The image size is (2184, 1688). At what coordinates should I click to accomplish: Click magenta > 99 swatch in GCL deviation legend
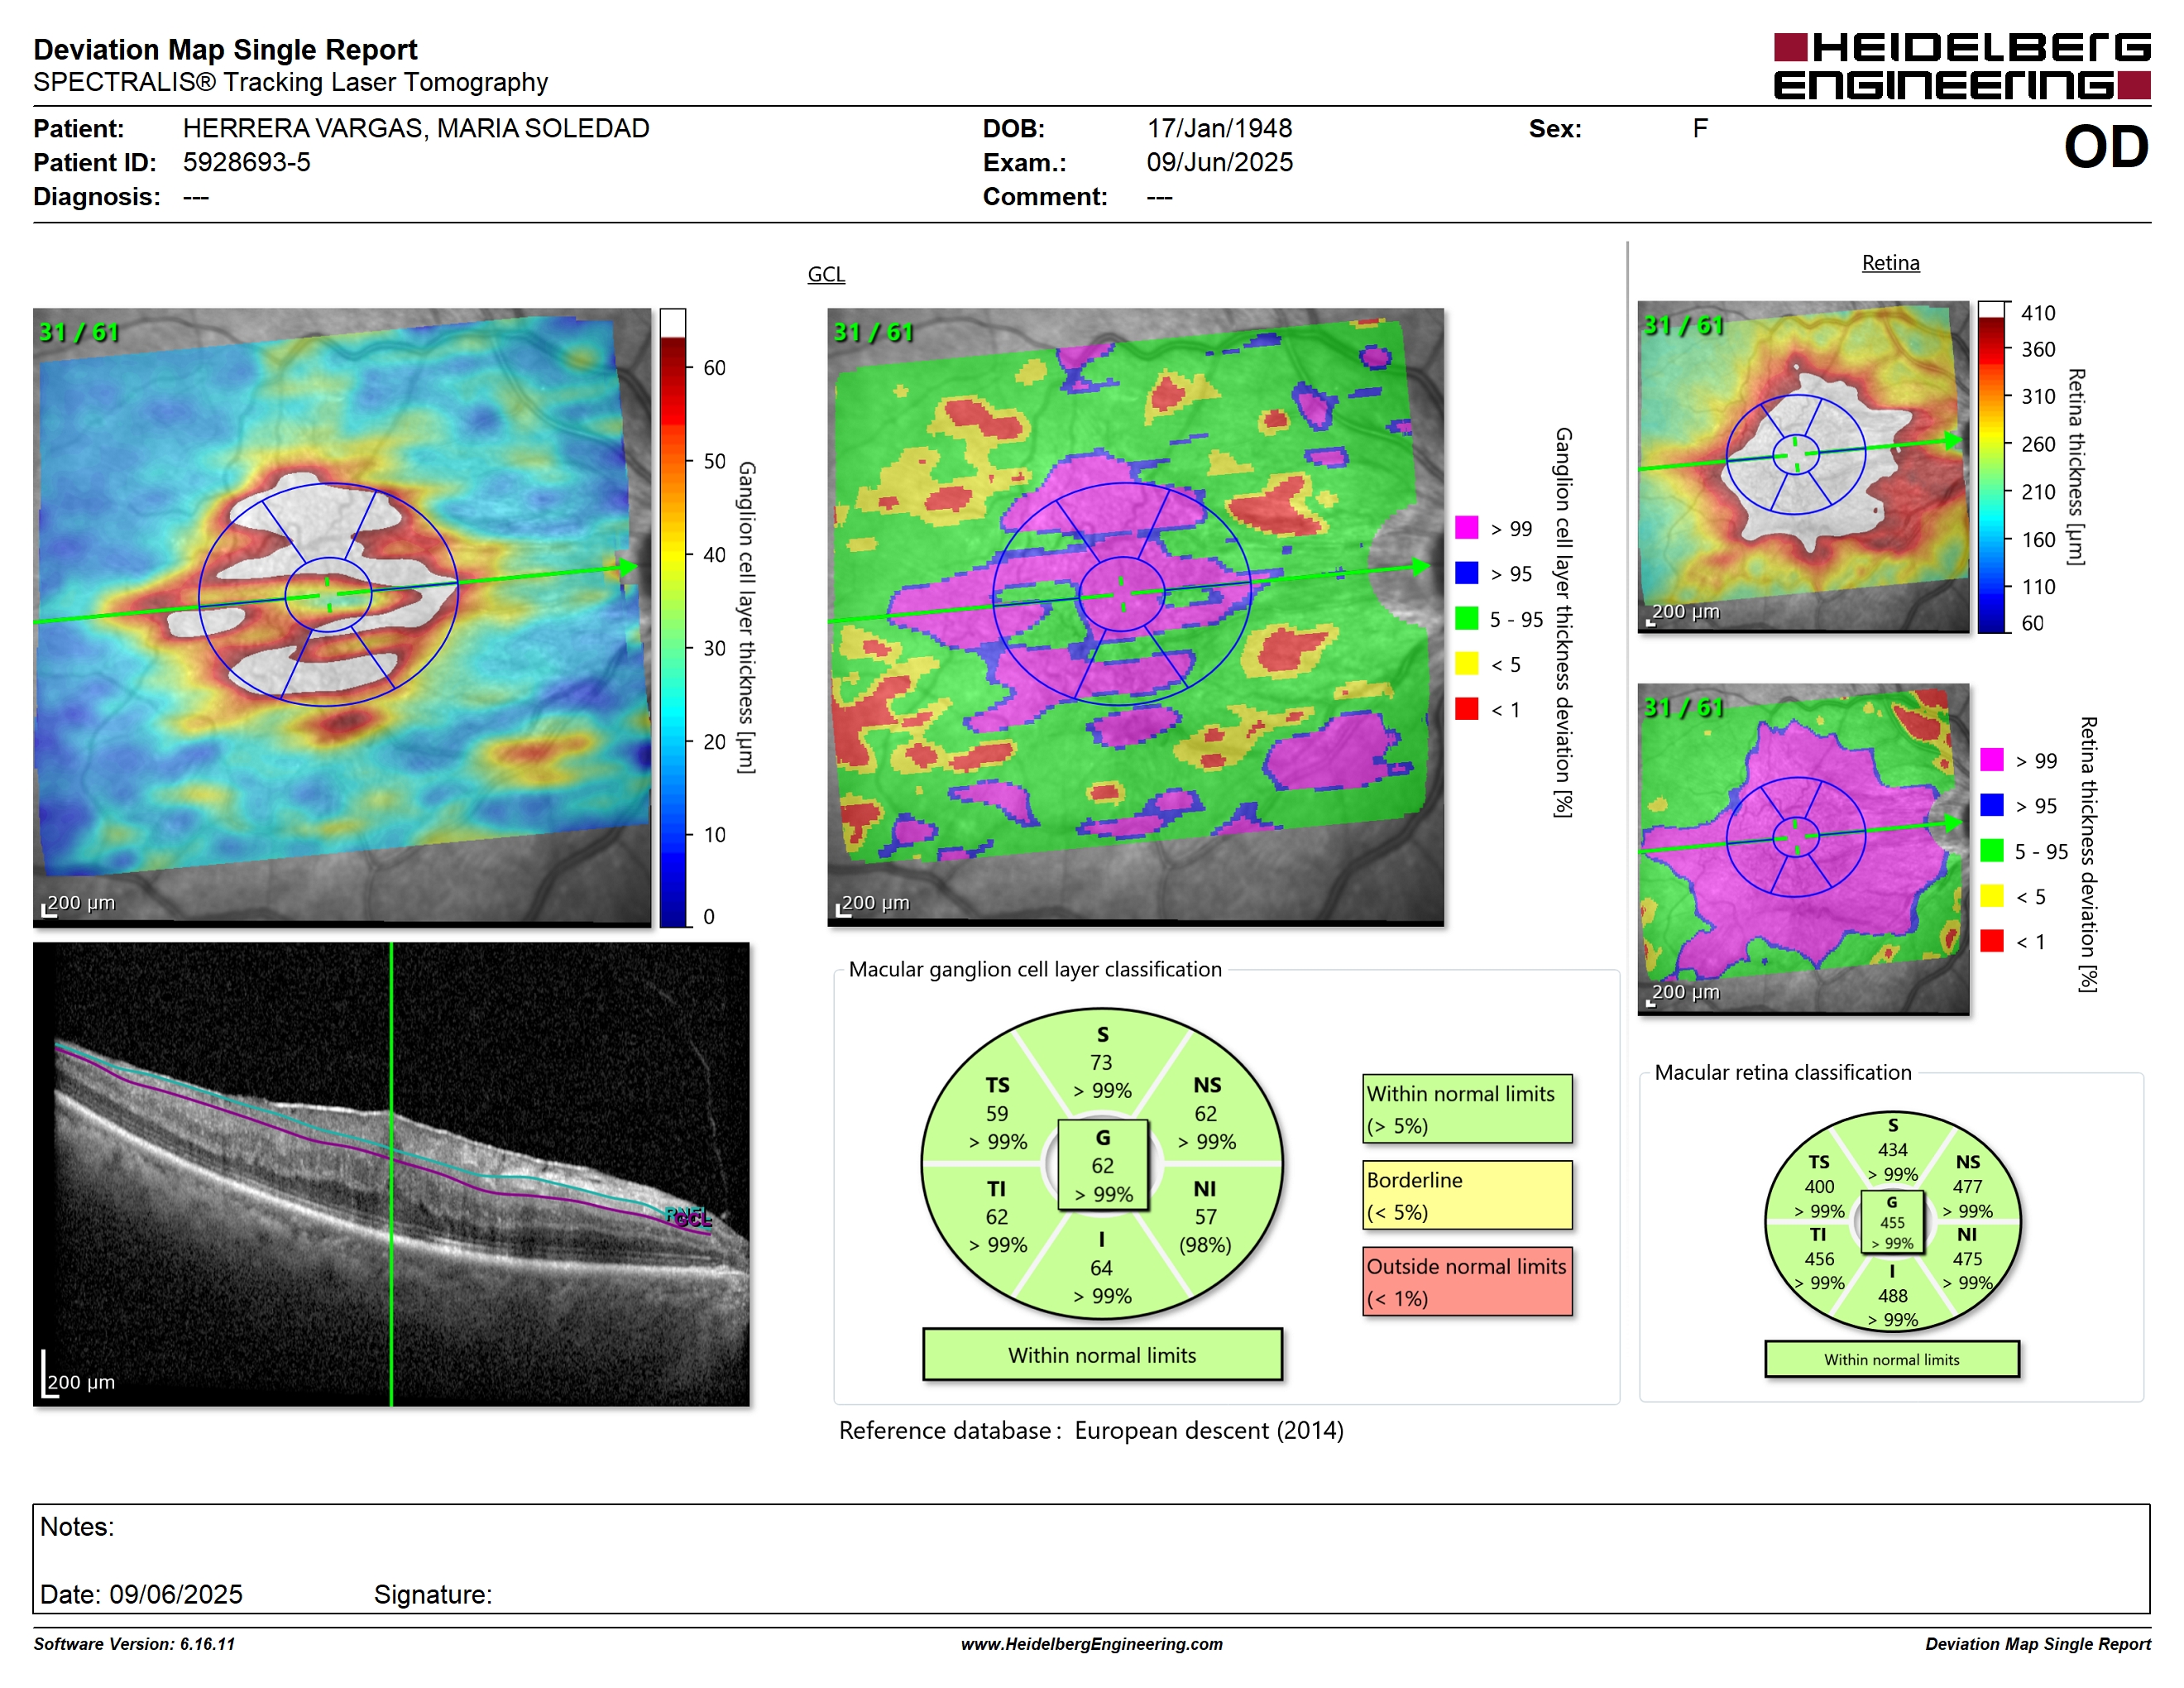point(1466,528)
